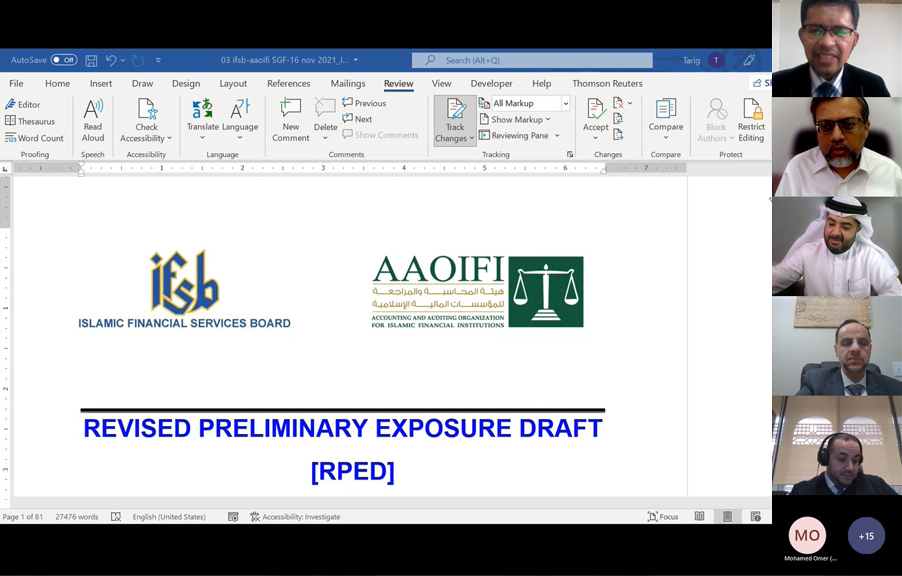Click the Undo arrow icon
The image size is (902, 576).
[111, 60]
